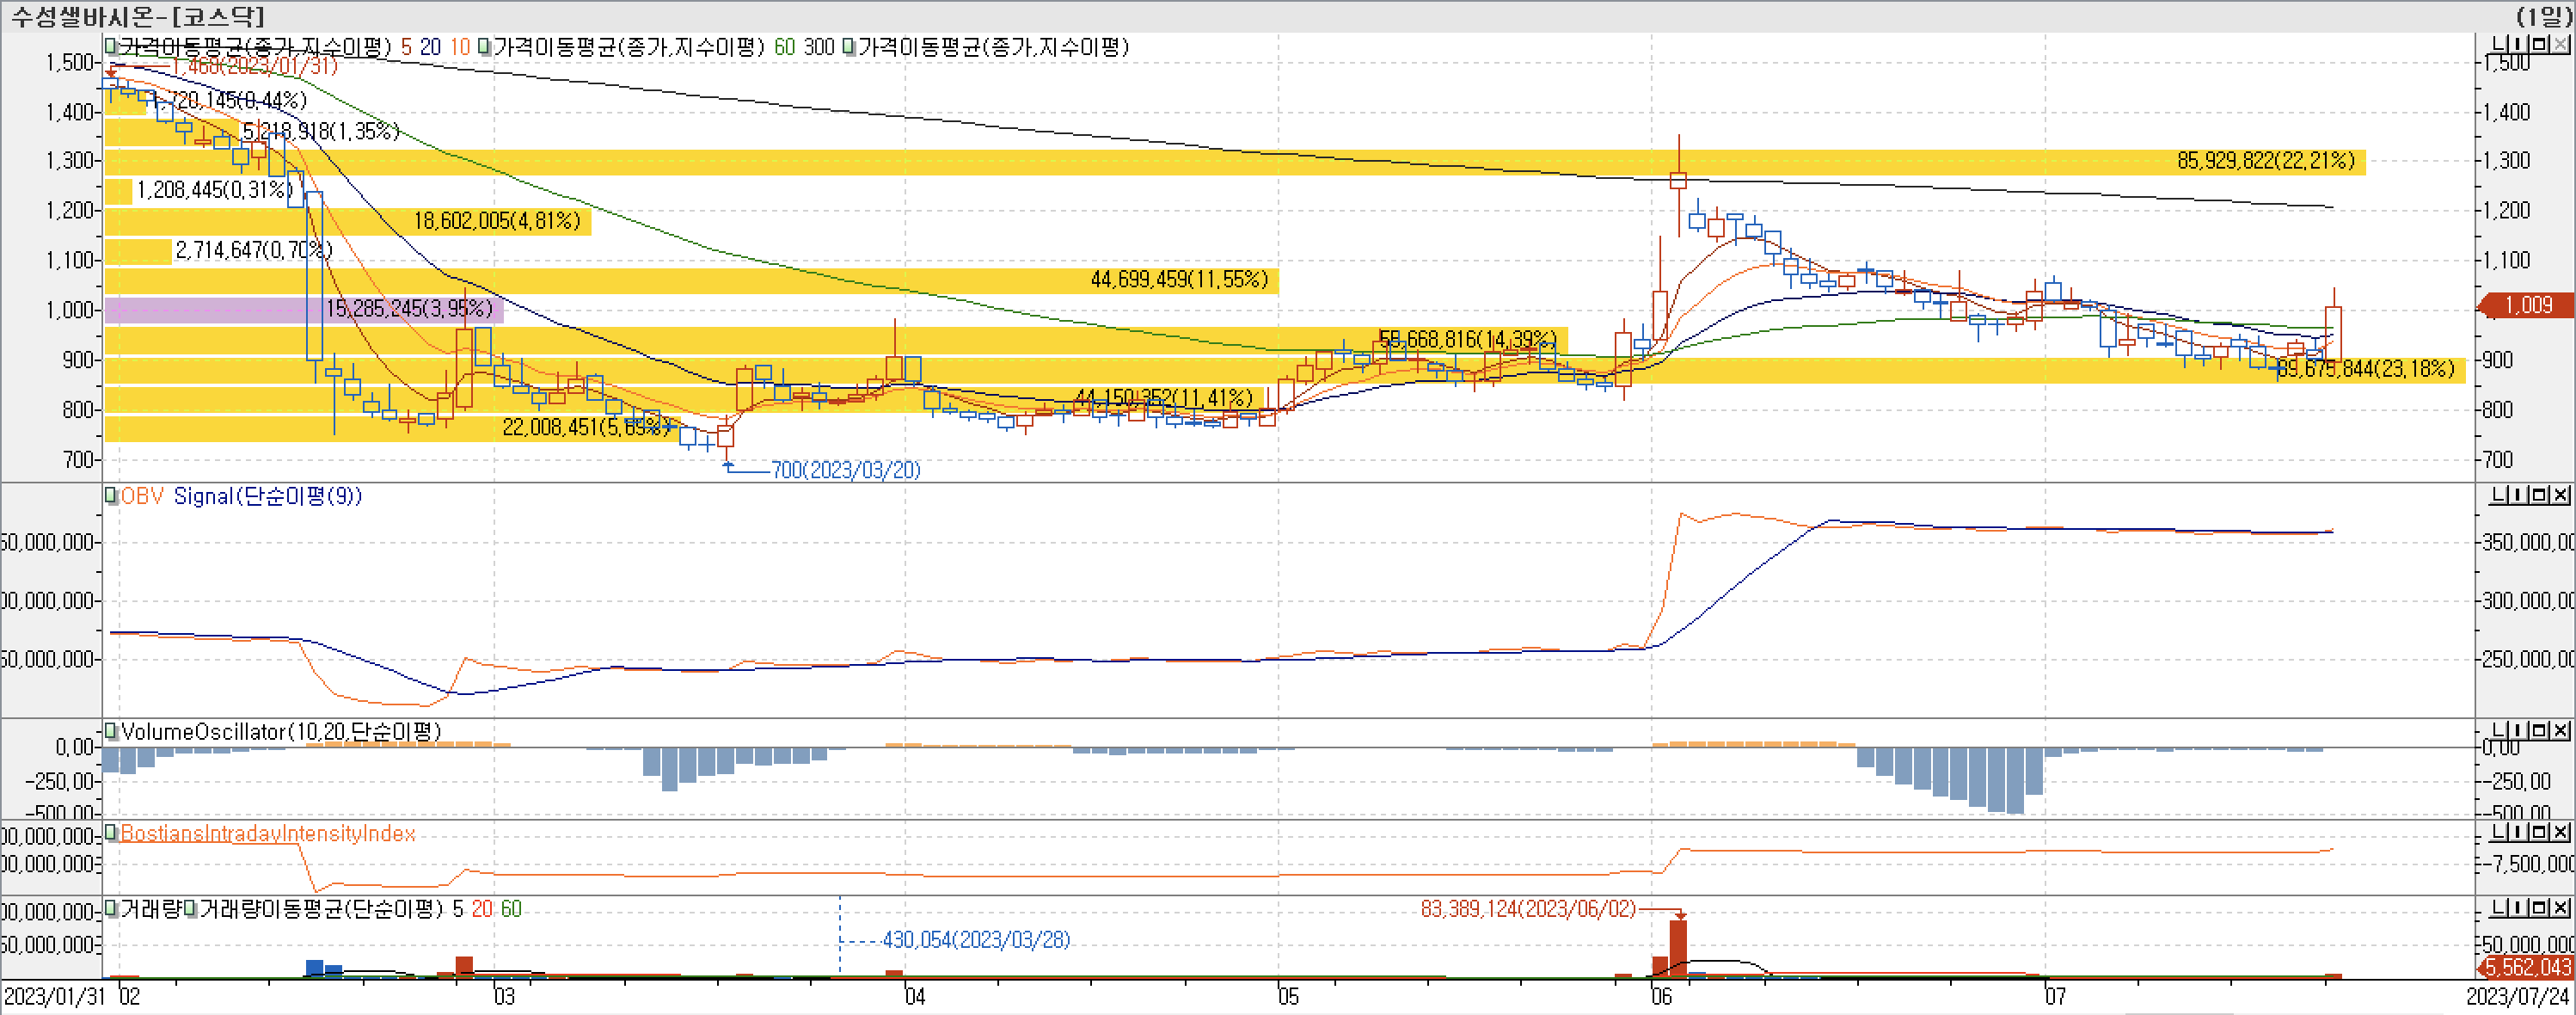Toggle the OBV indicator checkbox
Screen dimensions: 2576x1015
click(112, 496)
